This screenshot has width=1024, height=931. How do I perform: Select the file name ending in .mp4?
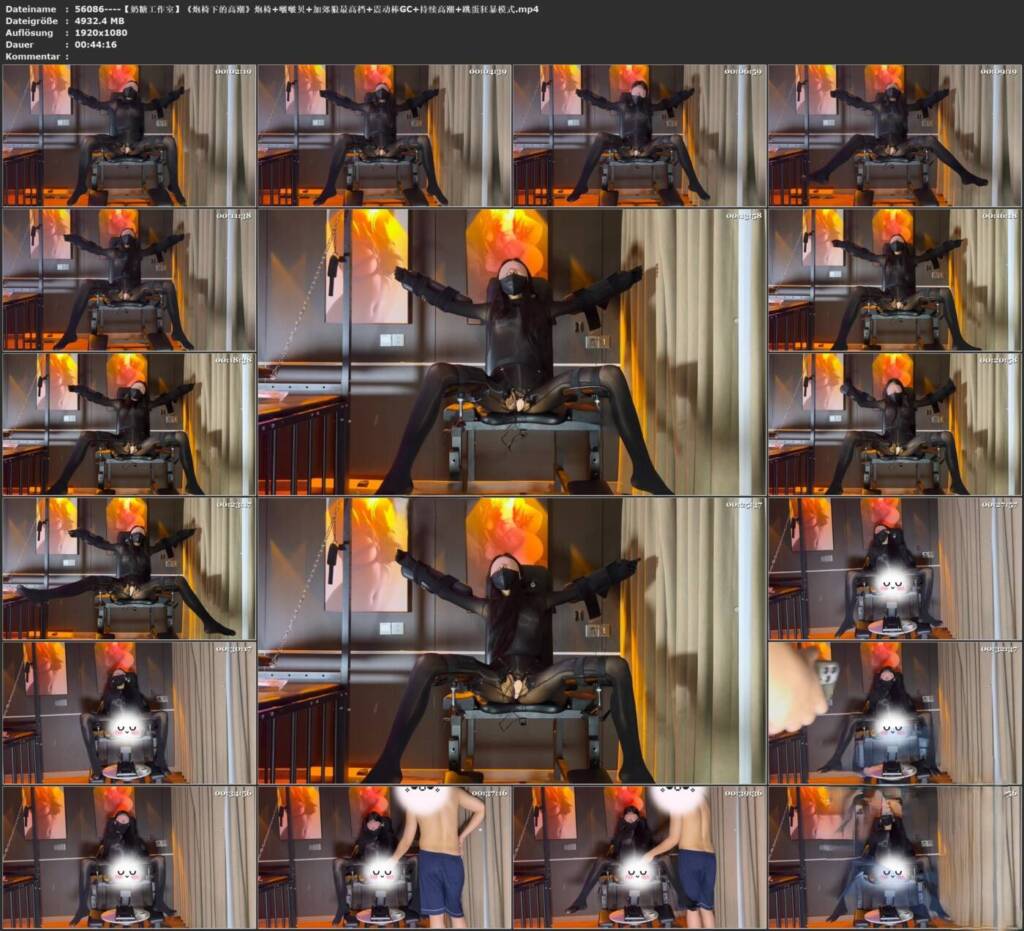click(307, 9)
